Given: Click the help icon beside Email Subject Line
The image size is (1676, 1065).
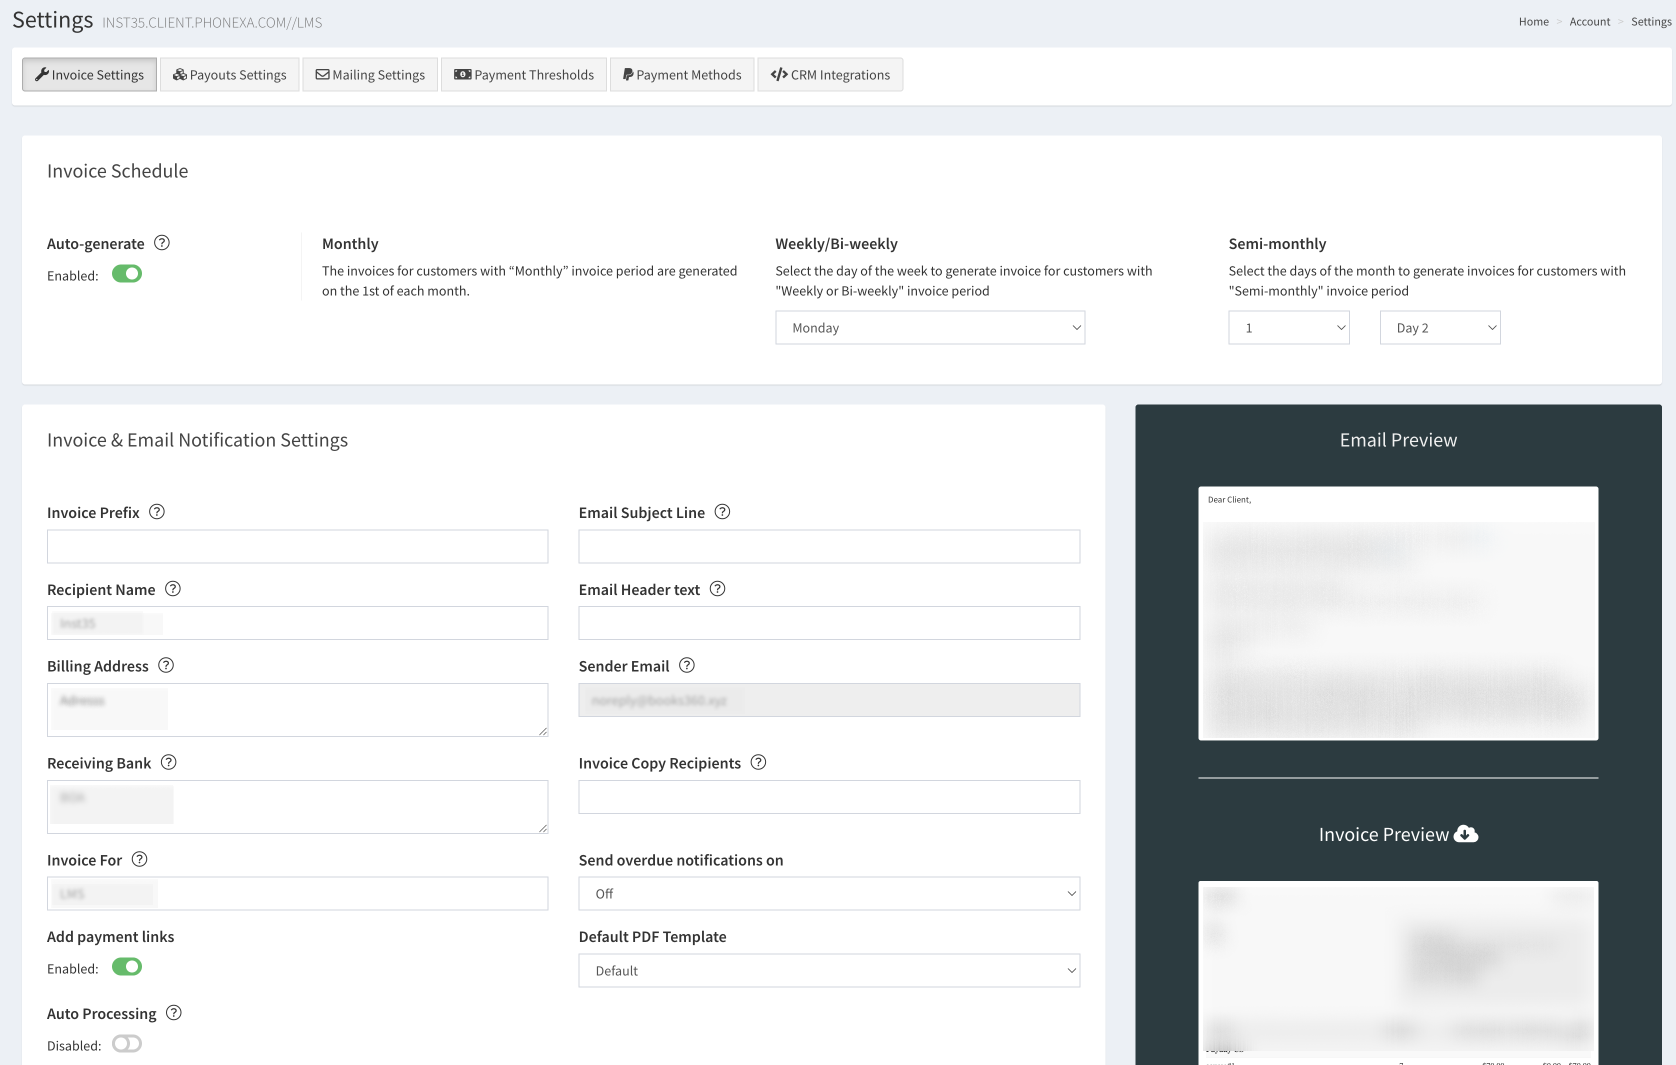Looking at the screenshot, I should point(722,512).
